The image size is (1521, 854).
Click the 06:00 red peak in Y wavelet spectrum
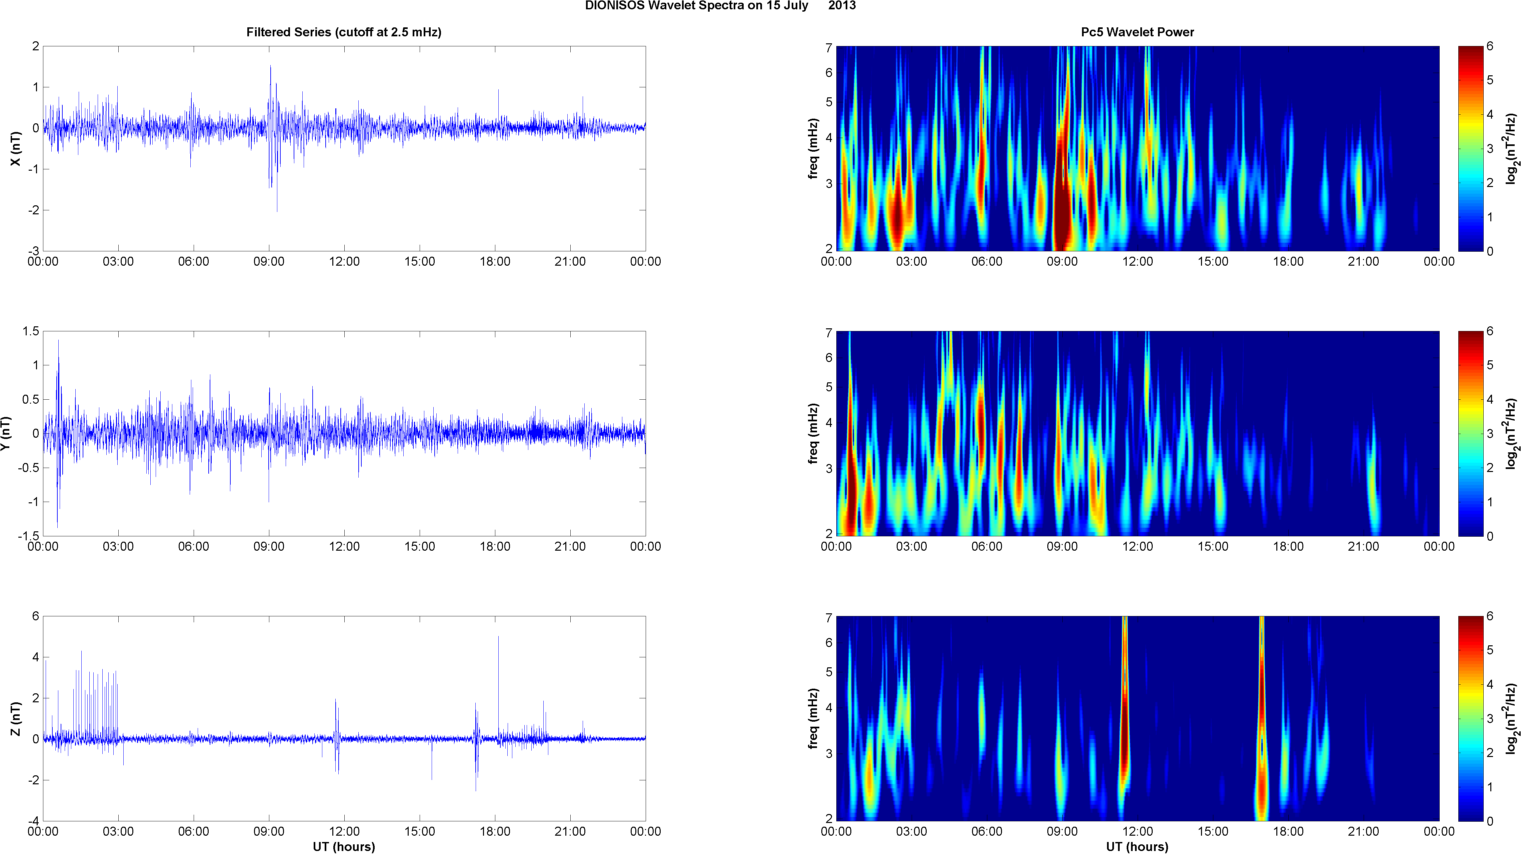(x=981, y=420)
